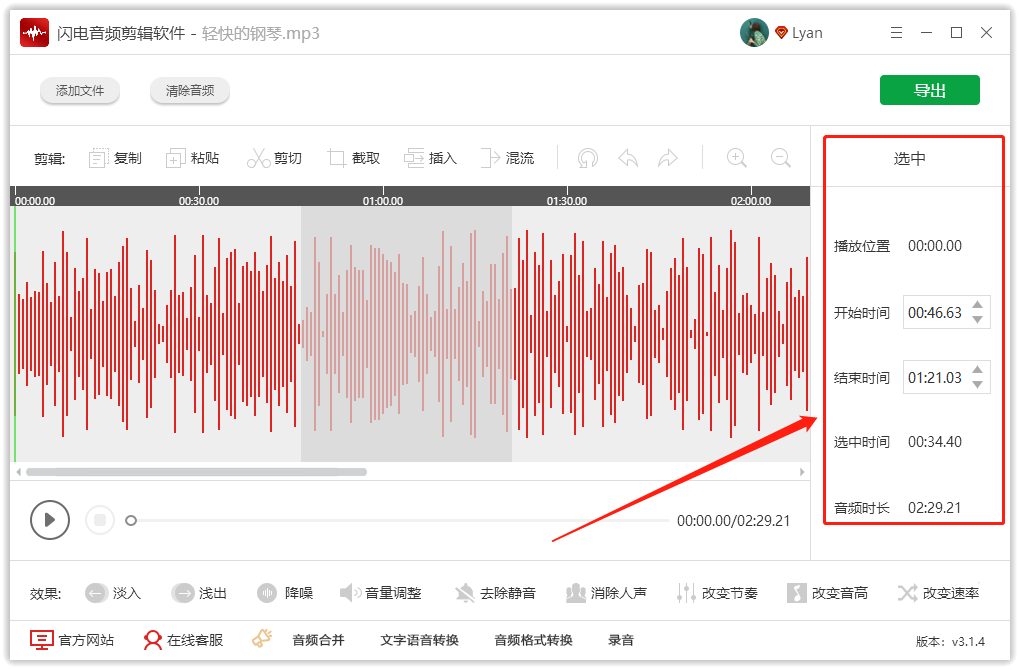Open 文字语音转换 text-to-speech feature
The width and height of the screenshot is (1020, 670).
pos(421,640)
